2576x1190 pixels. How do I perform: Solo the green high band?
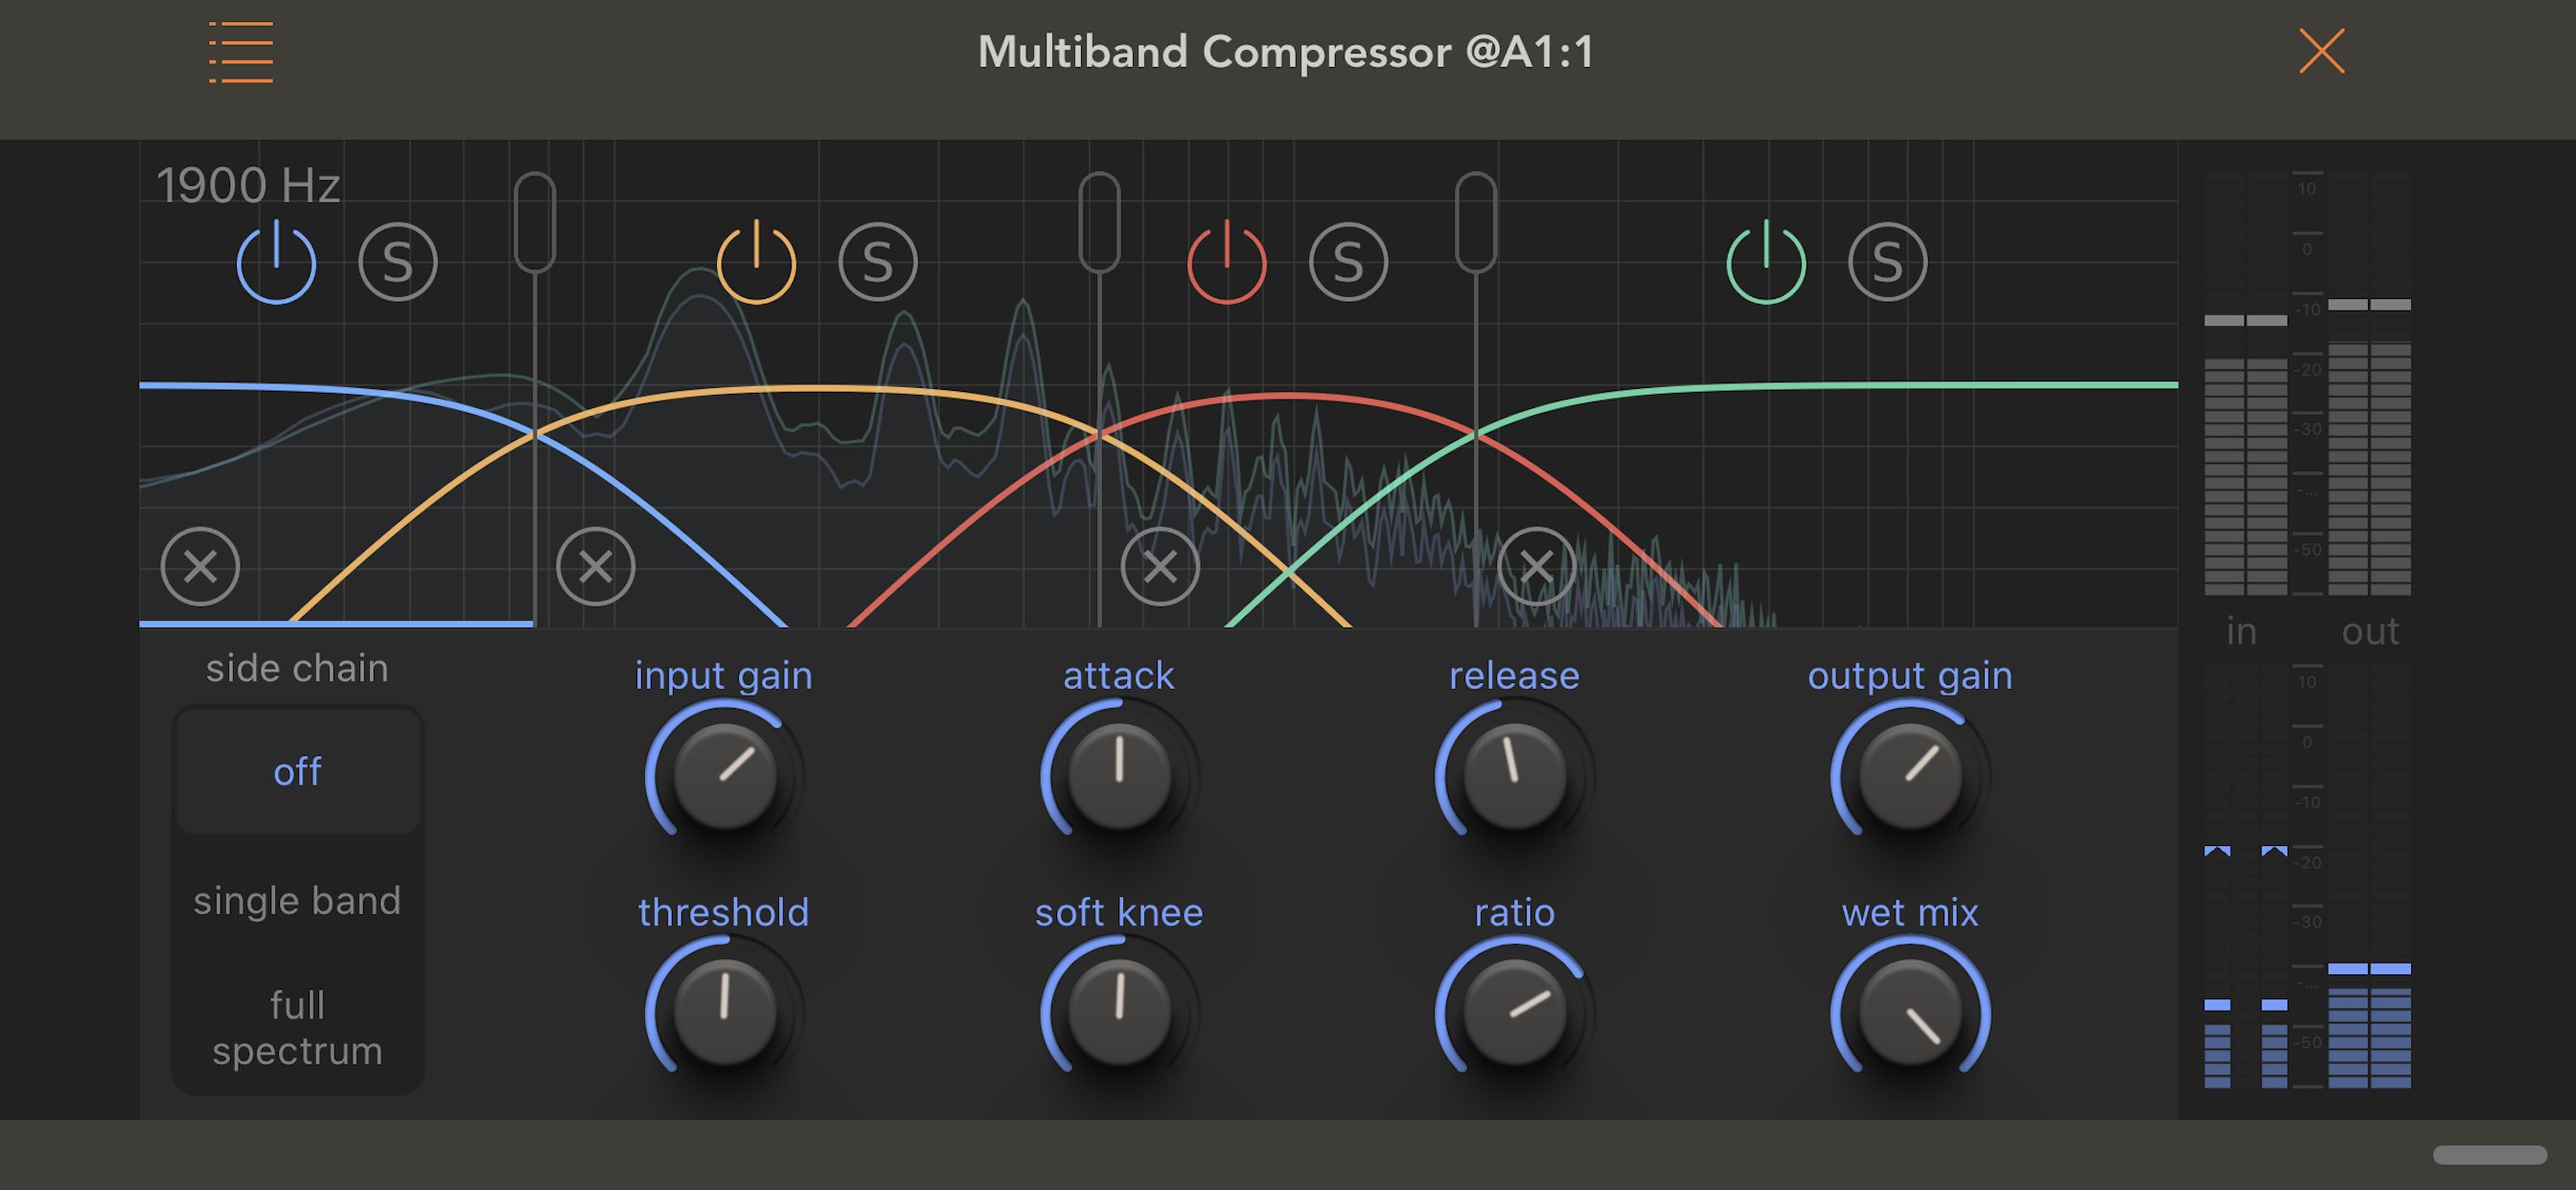click(x=1887, y=262)
